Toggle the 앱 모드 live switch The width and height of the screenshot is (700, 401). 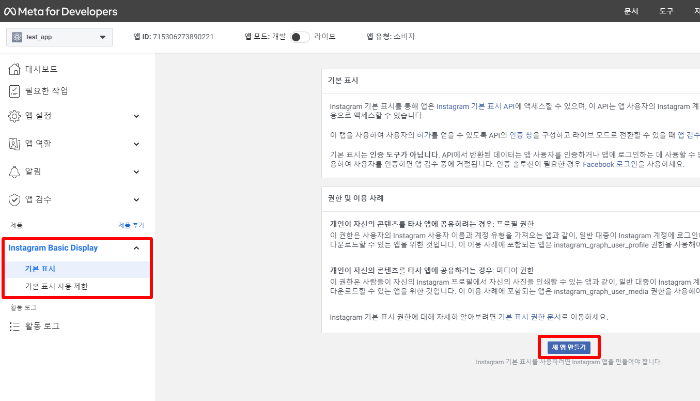coord(300,37)
